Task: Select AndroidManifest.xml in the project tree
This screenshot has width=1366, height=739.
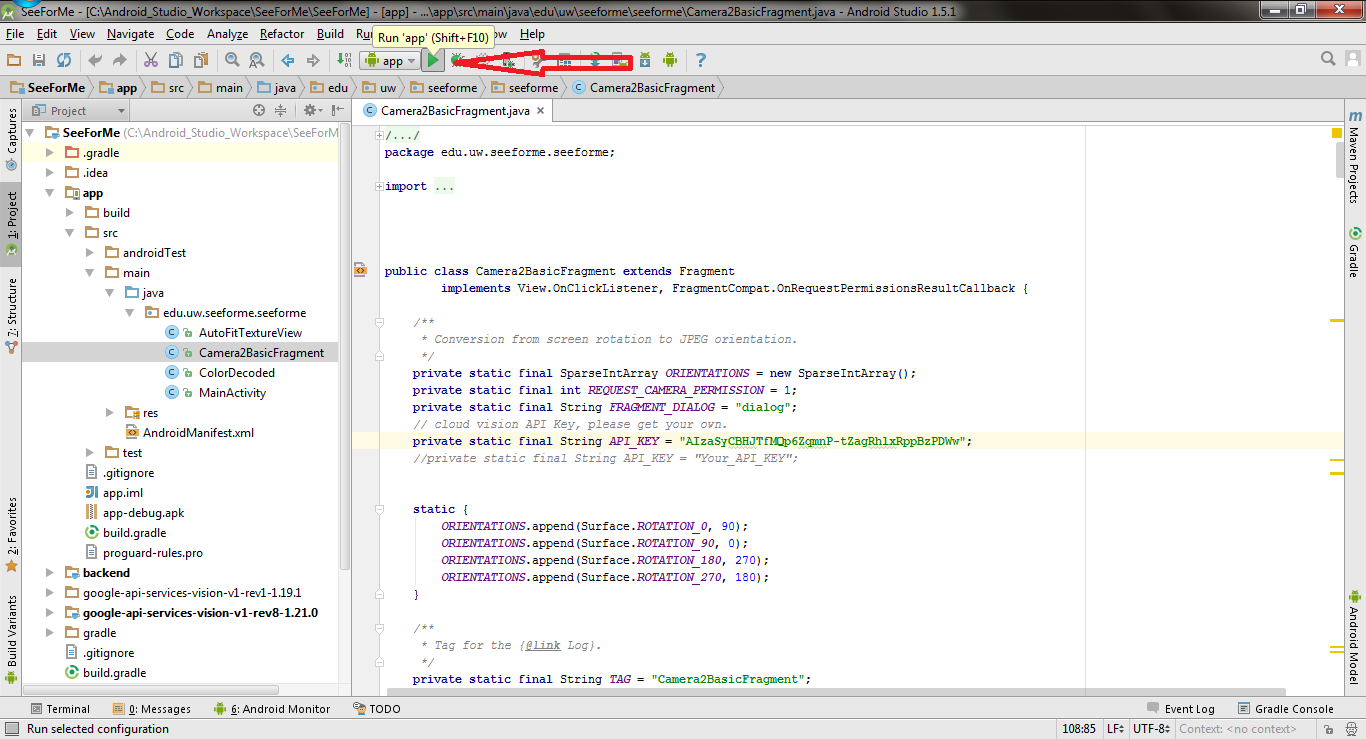Action: 198,433
